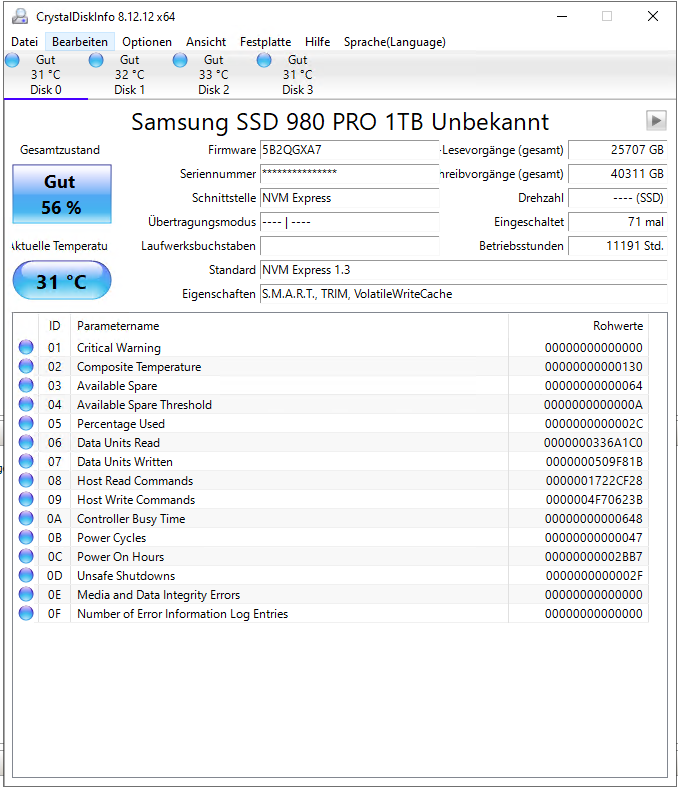This screenshot has height=787, width=678.
Task: Switch to Disk 0 tab label
Action: pos(46,90)
